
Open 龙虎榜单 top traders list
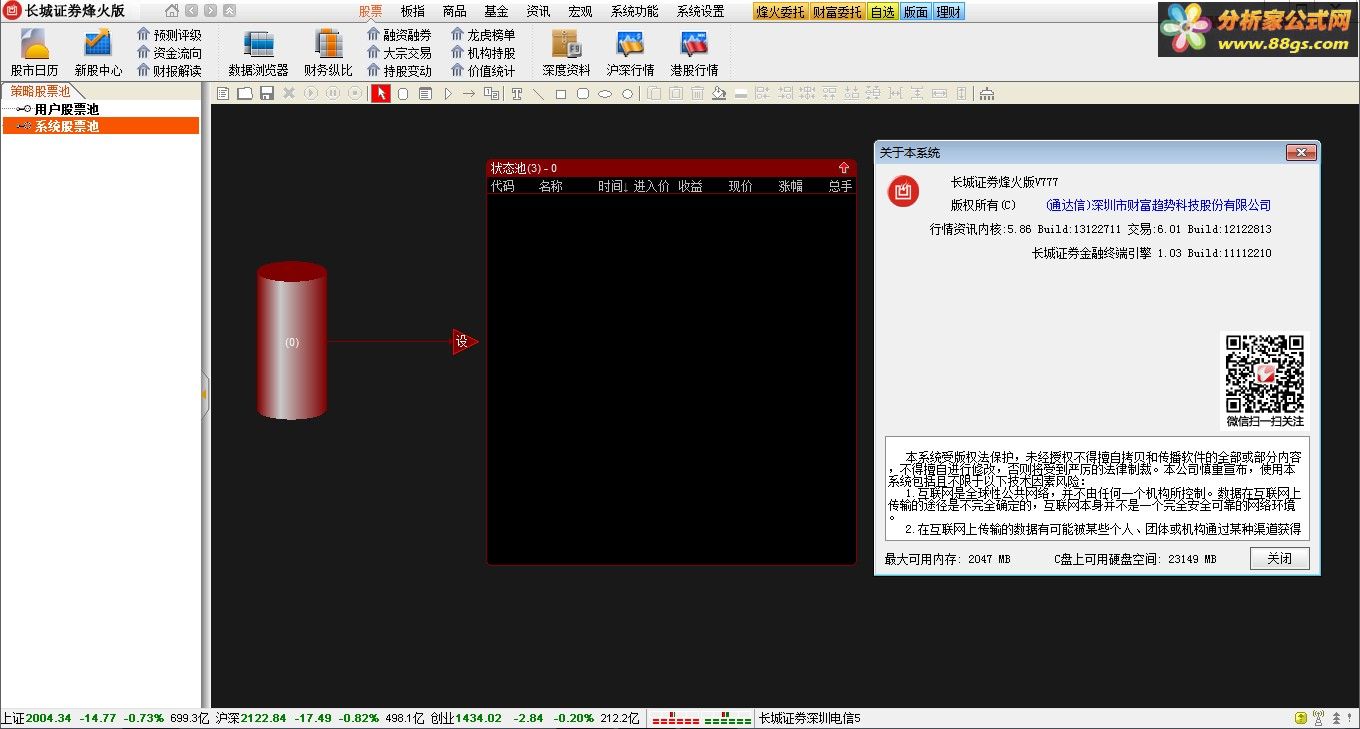pos(483,35)
